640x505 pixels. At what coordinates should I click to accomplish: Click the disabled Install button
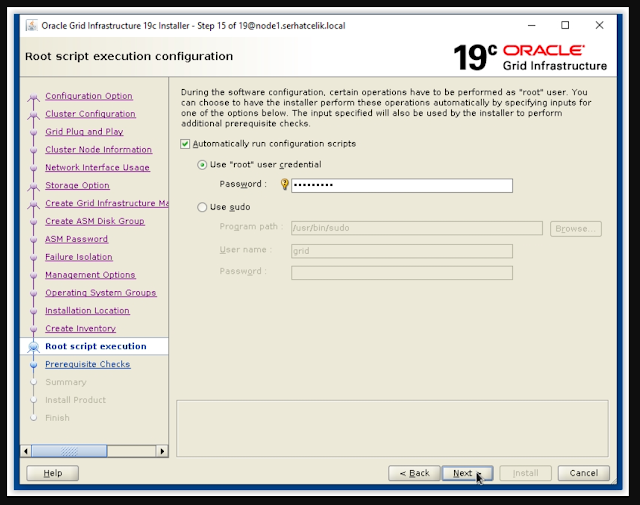[525, 473]
